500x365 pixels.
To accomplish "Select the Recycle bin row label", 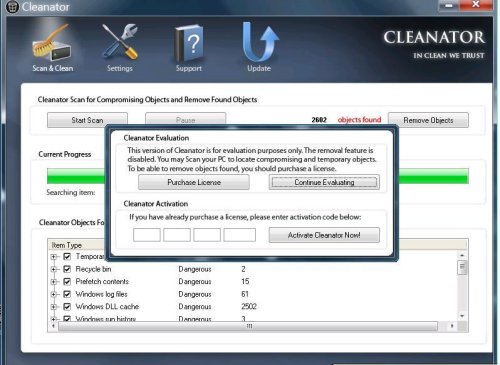I will (x=93, y=269).
